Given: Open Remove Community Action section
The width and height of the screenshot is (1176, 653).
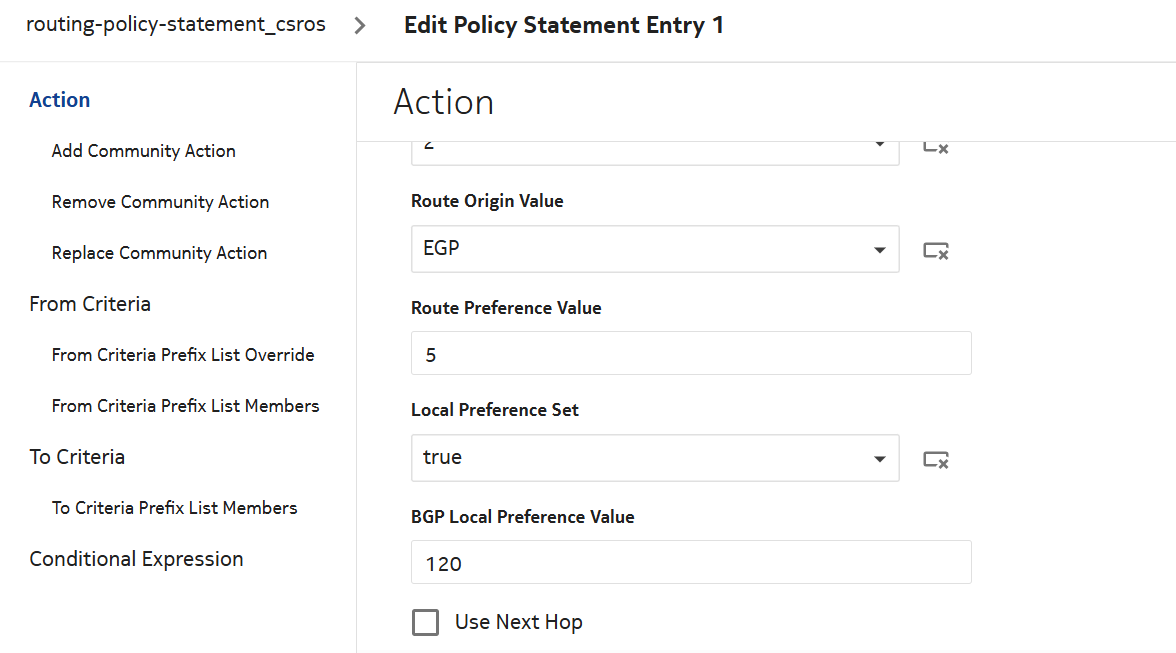Looking at the screenshot, I should 160,202.
